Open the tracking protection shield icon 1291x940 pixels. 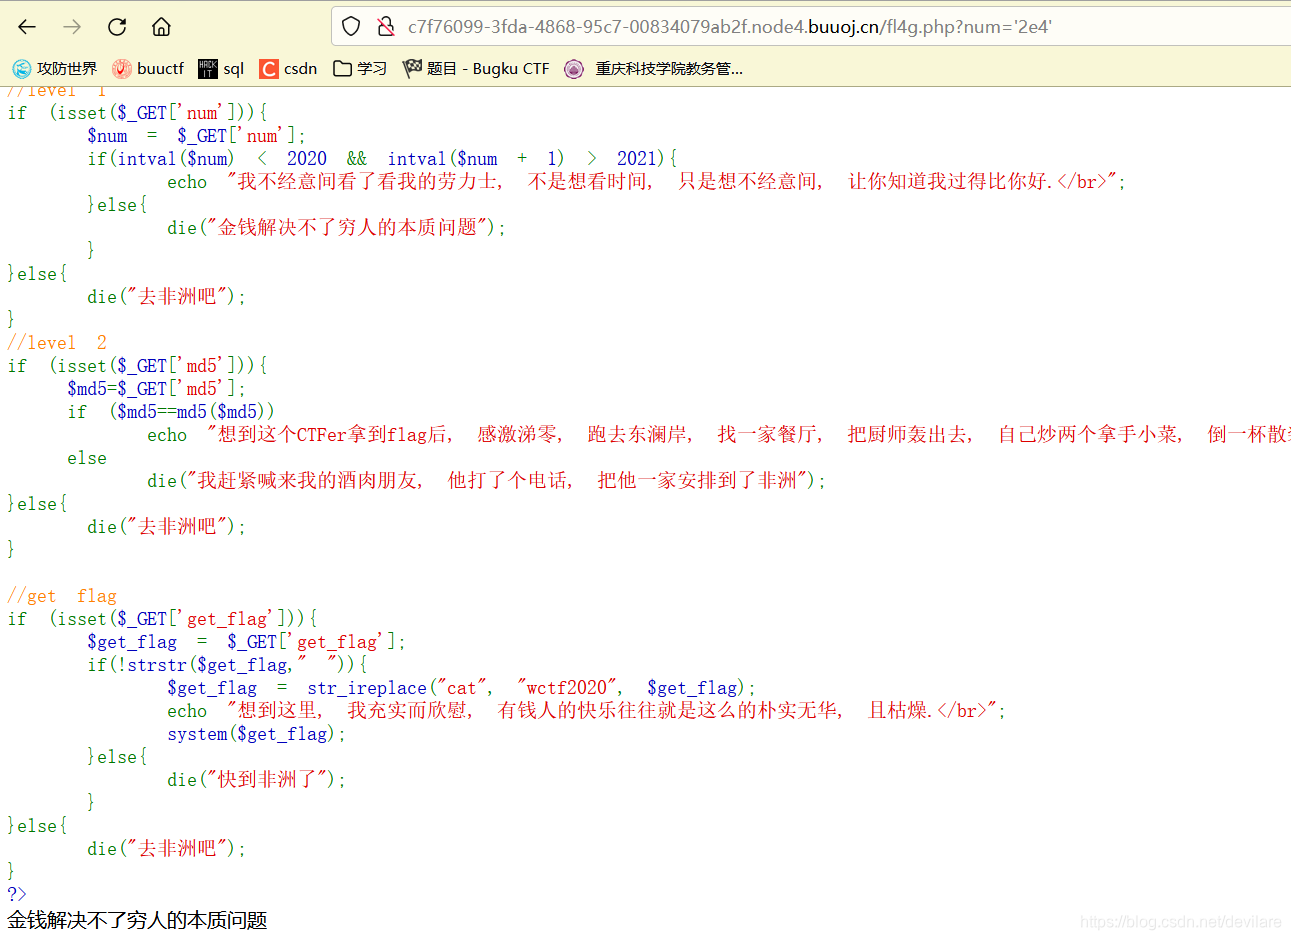[351, 26]
